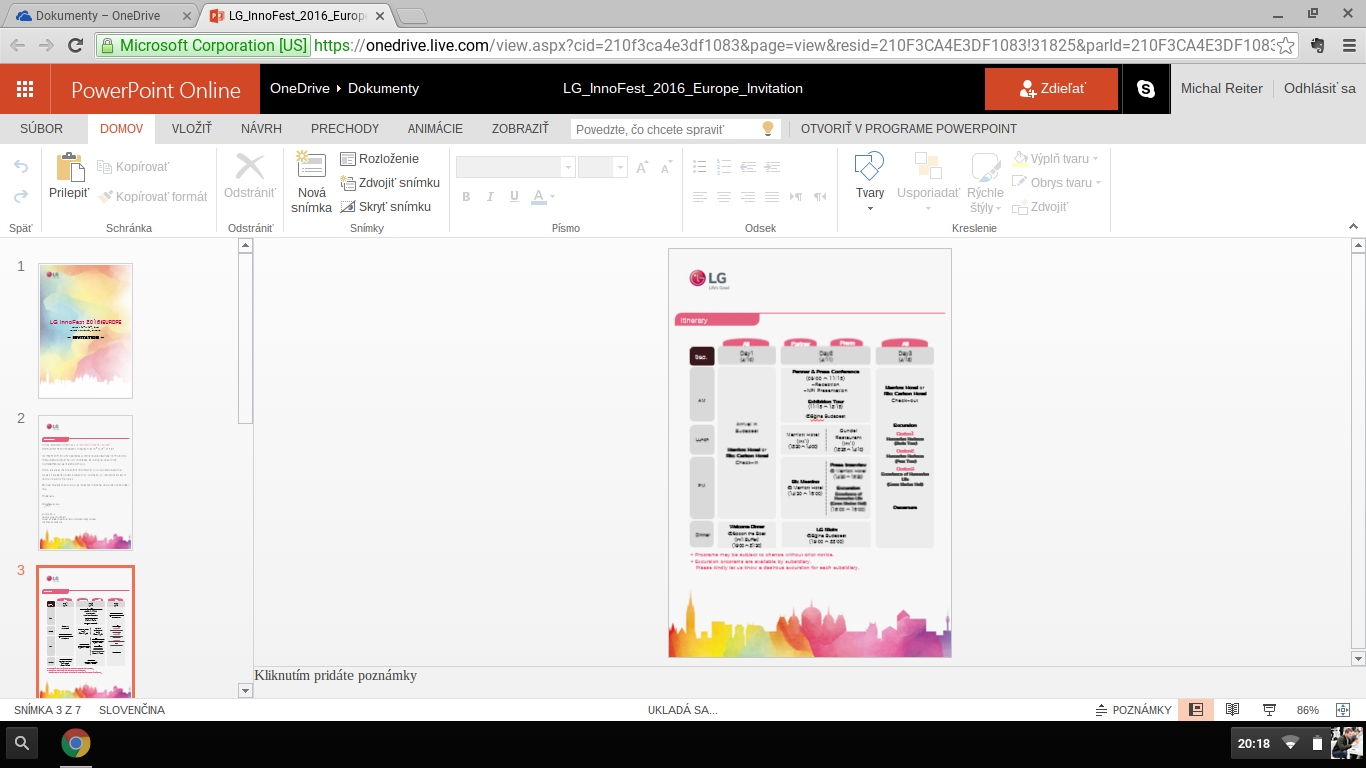Viewport: 1366px width, 768px height.
Task: Toggle the Poznámky notes pane
Action: pos(1134,710)
